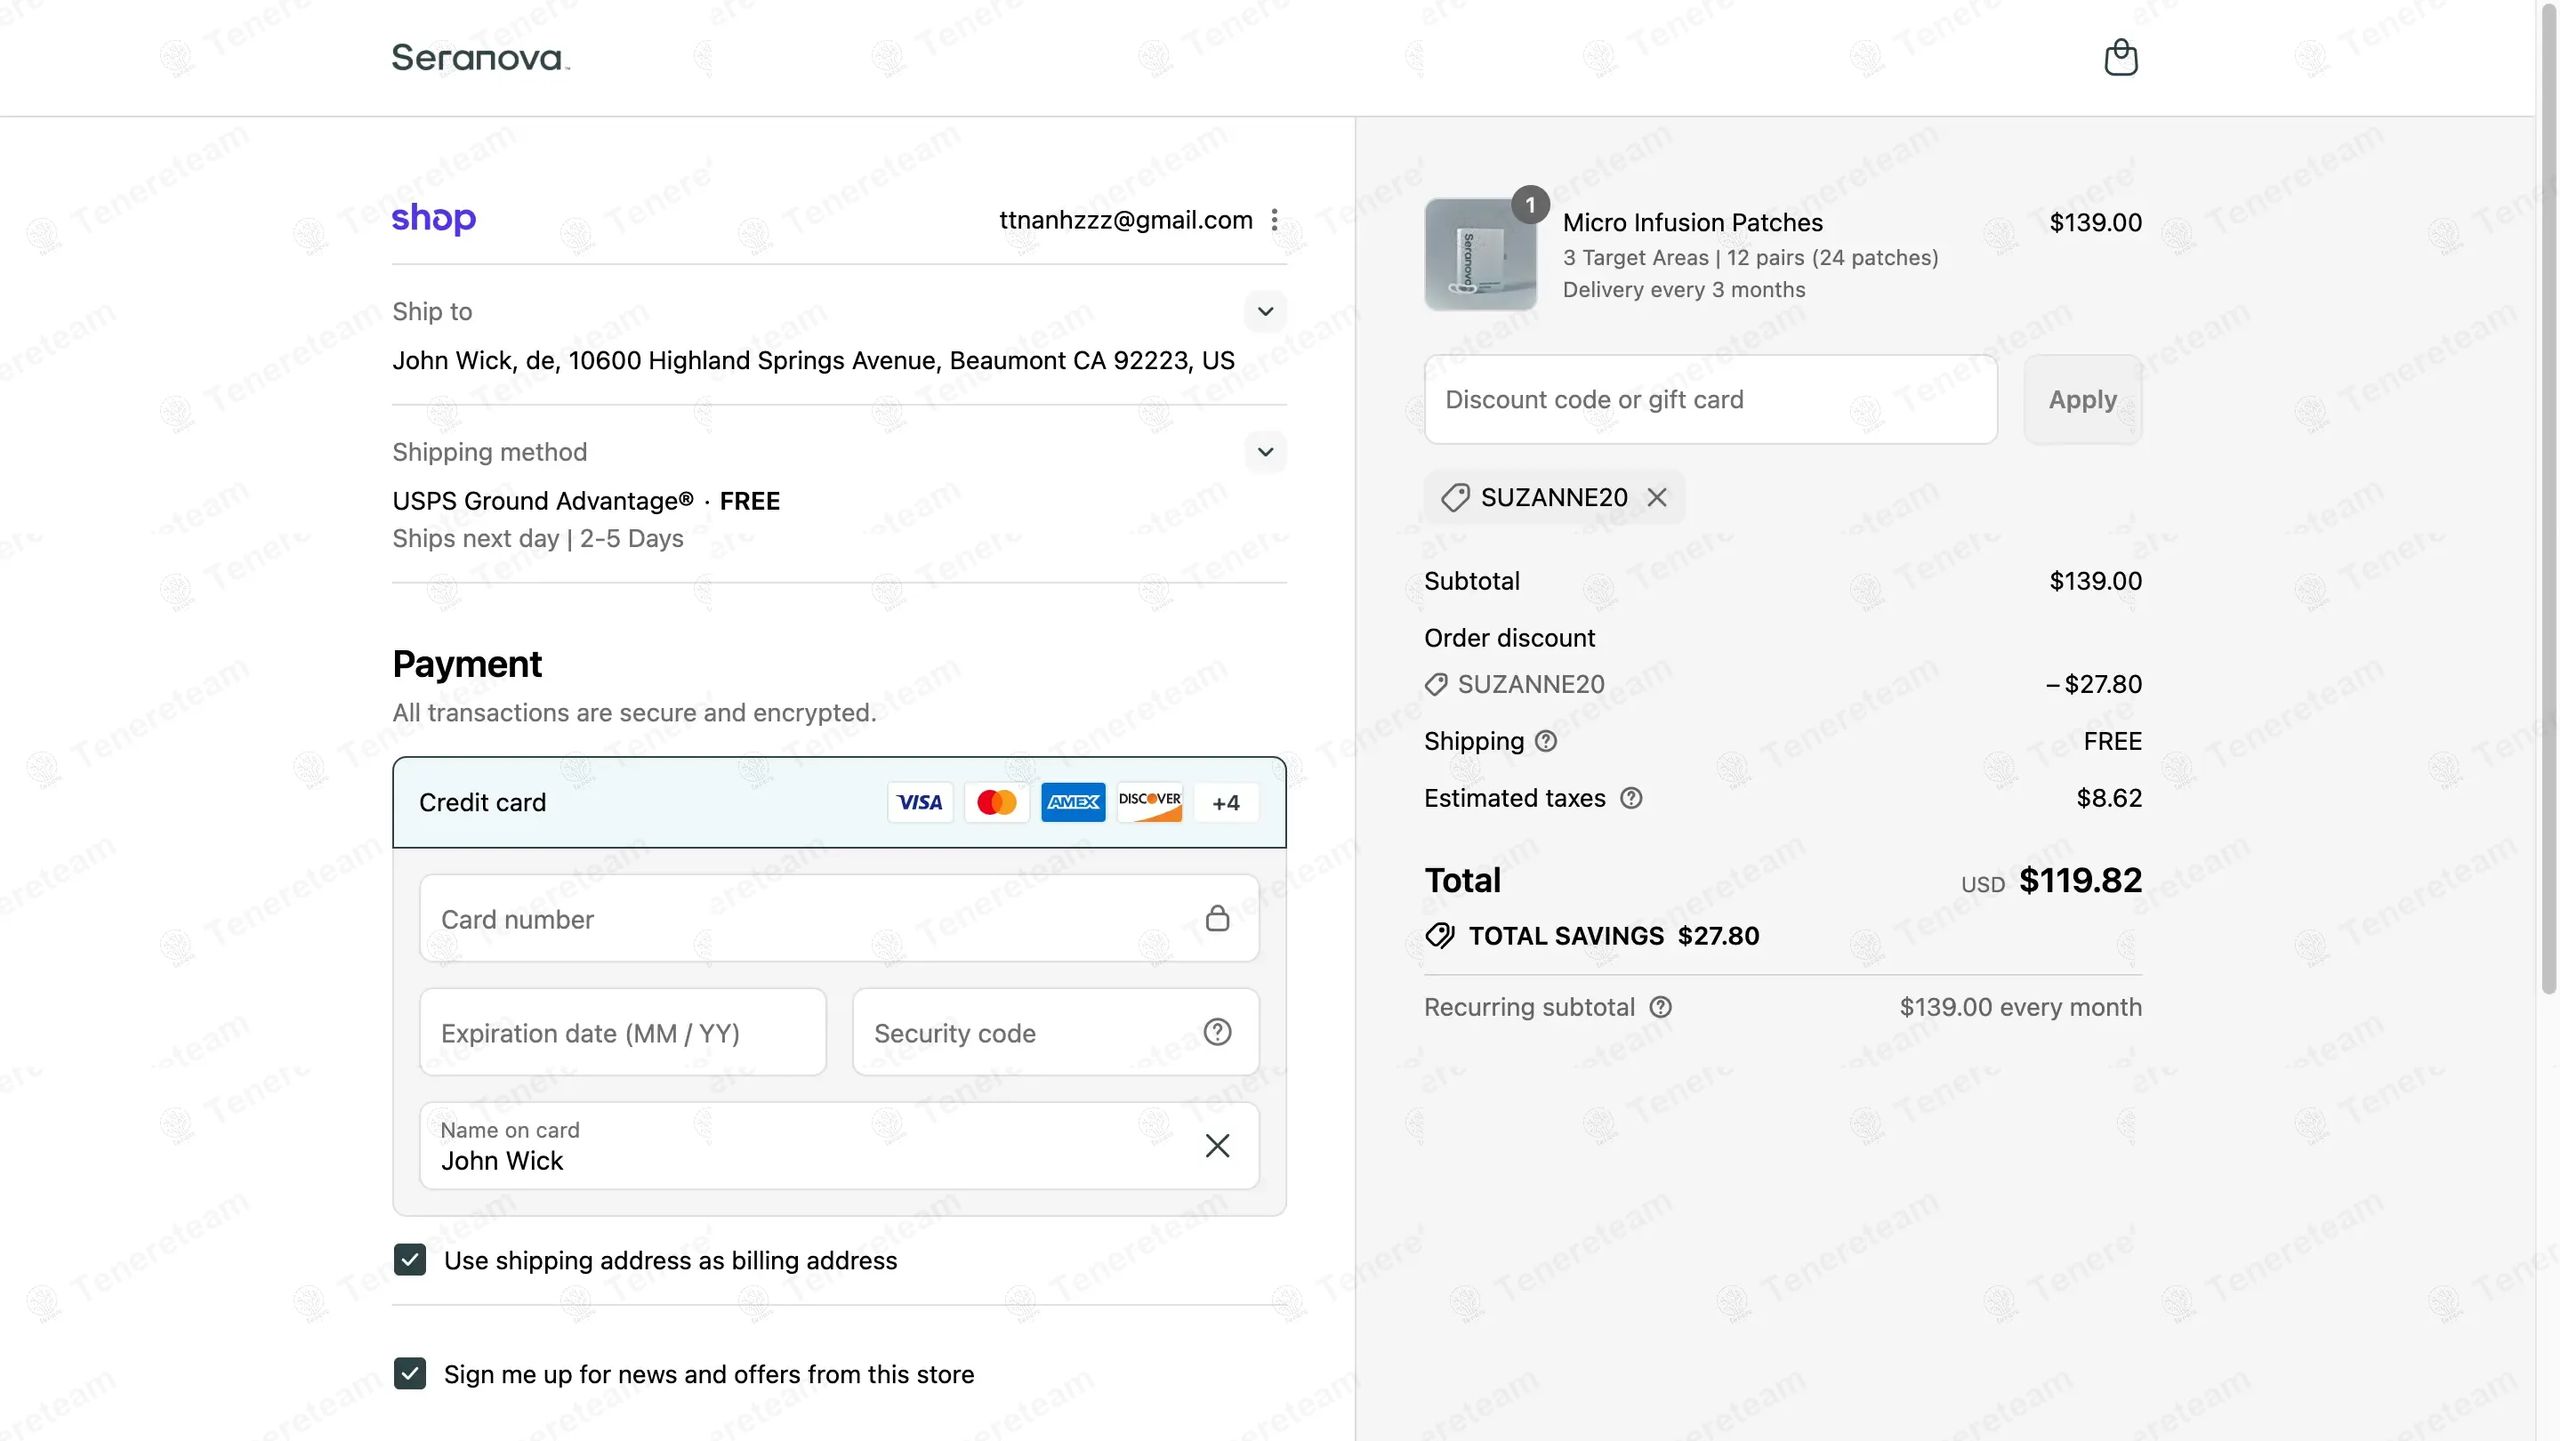This screenshot has width=2560, height=1441.
Task: Focus the Security code field
Action: click(1055, 1032)
